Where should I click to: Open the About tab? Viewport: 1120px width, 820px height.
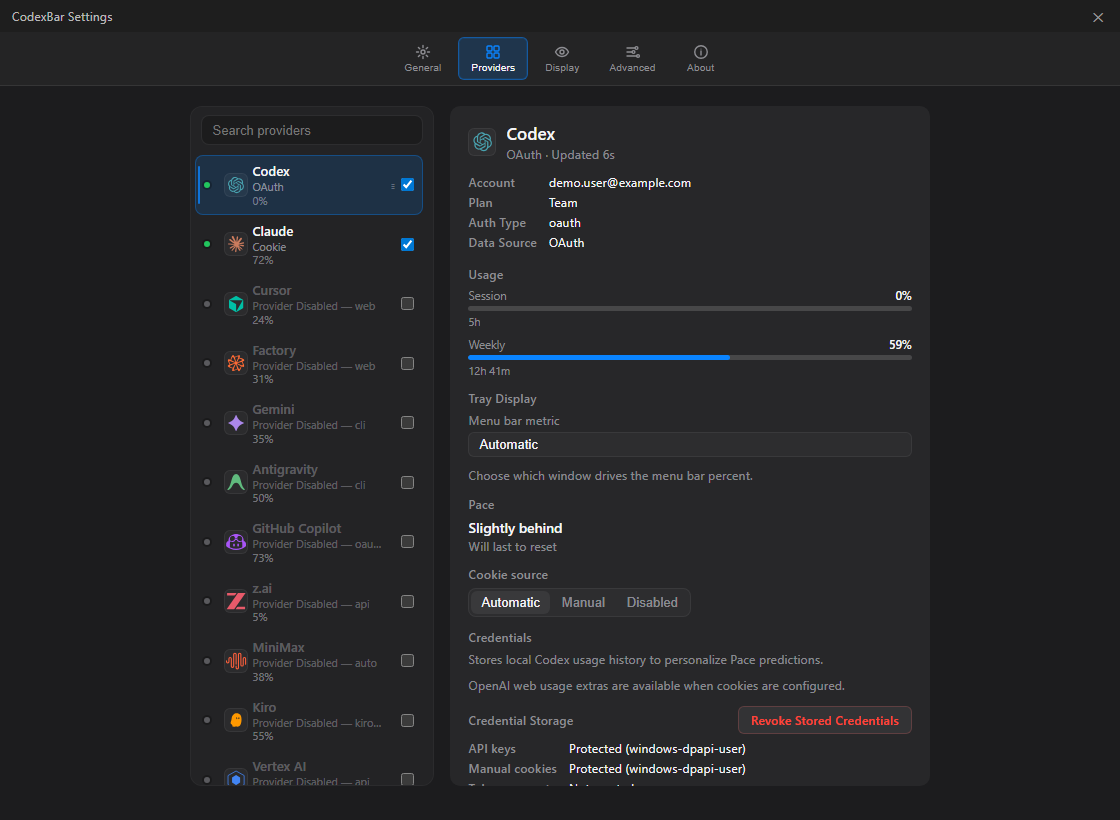[701, 59]
